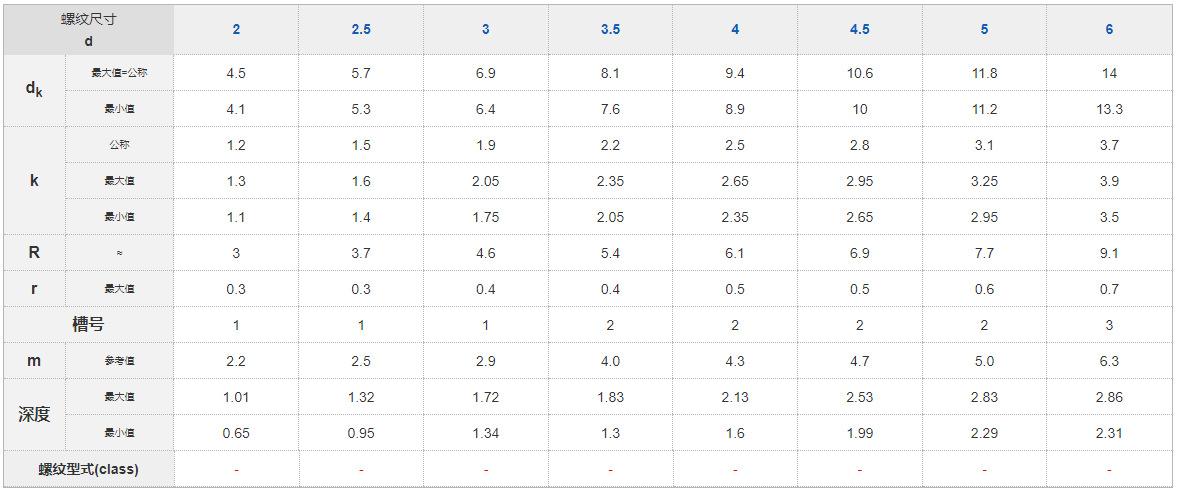
Task: Click the m reference value 6.3 cell
Action: (x=1109, y=361)
